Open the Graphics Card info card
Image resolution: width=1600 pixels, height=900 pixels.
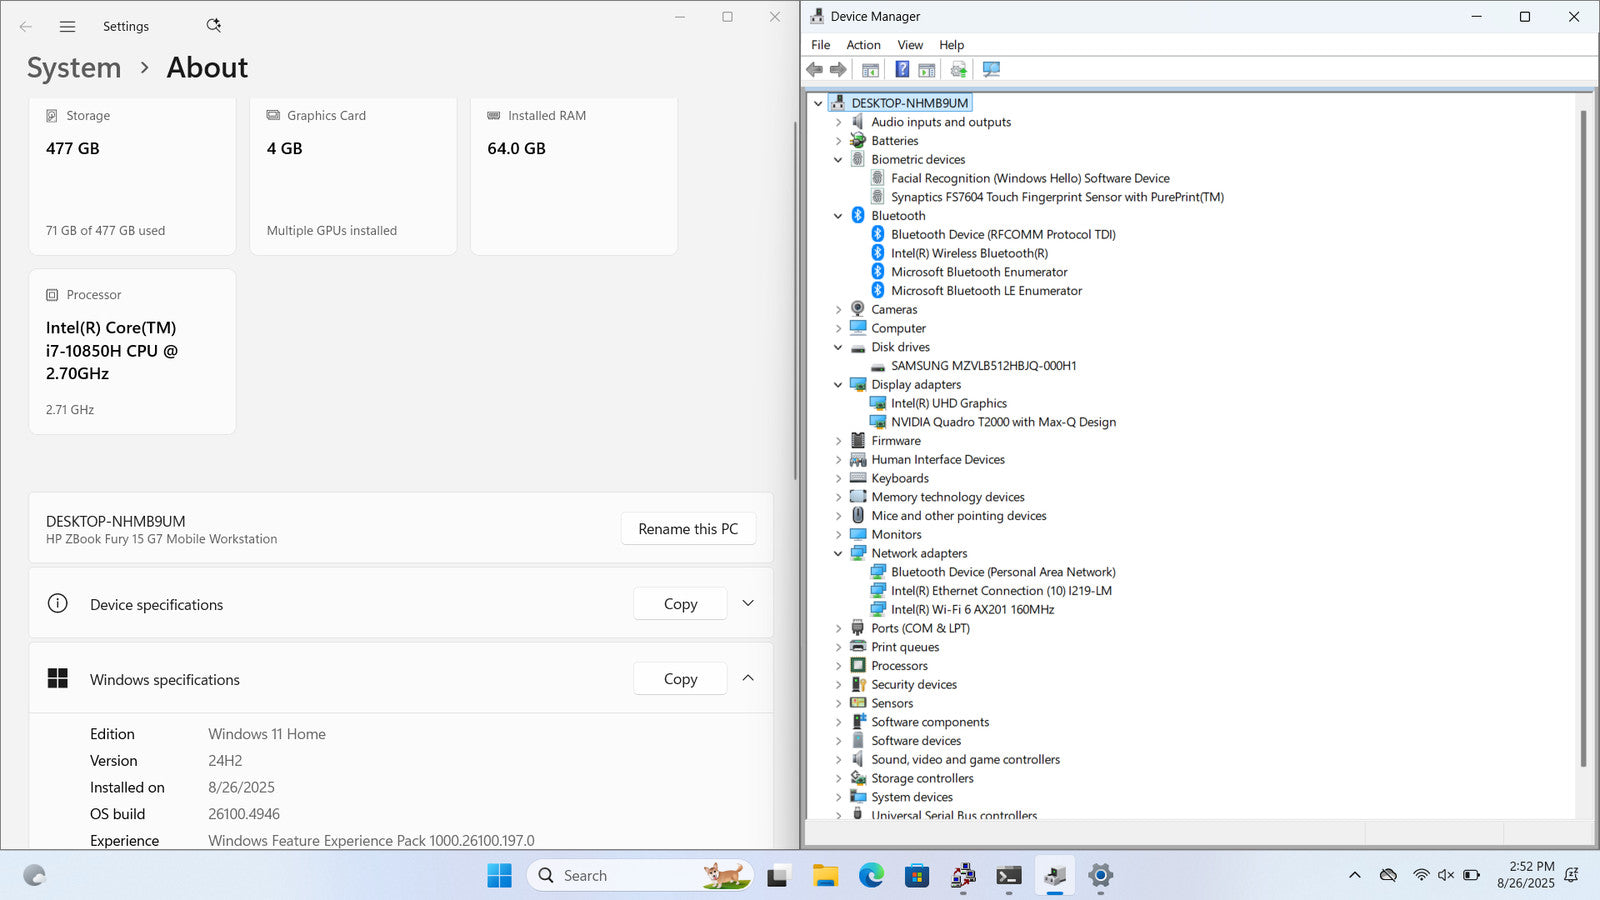coord(353,176)
